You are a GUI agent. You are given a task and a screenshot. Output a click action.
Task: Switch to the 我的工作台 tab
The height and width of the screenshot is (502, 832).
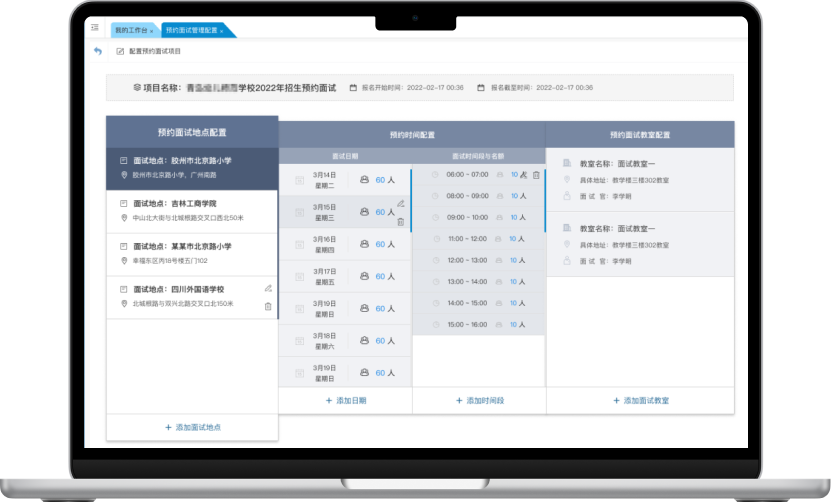point(129,31)
